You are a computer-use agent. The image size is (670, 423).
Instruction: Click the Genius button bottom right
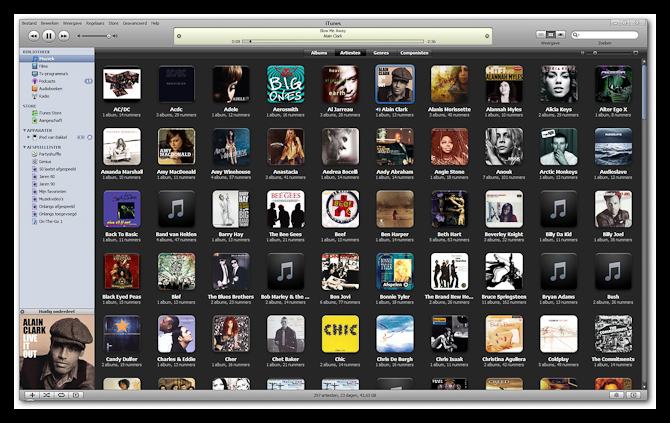click(616, 395)
